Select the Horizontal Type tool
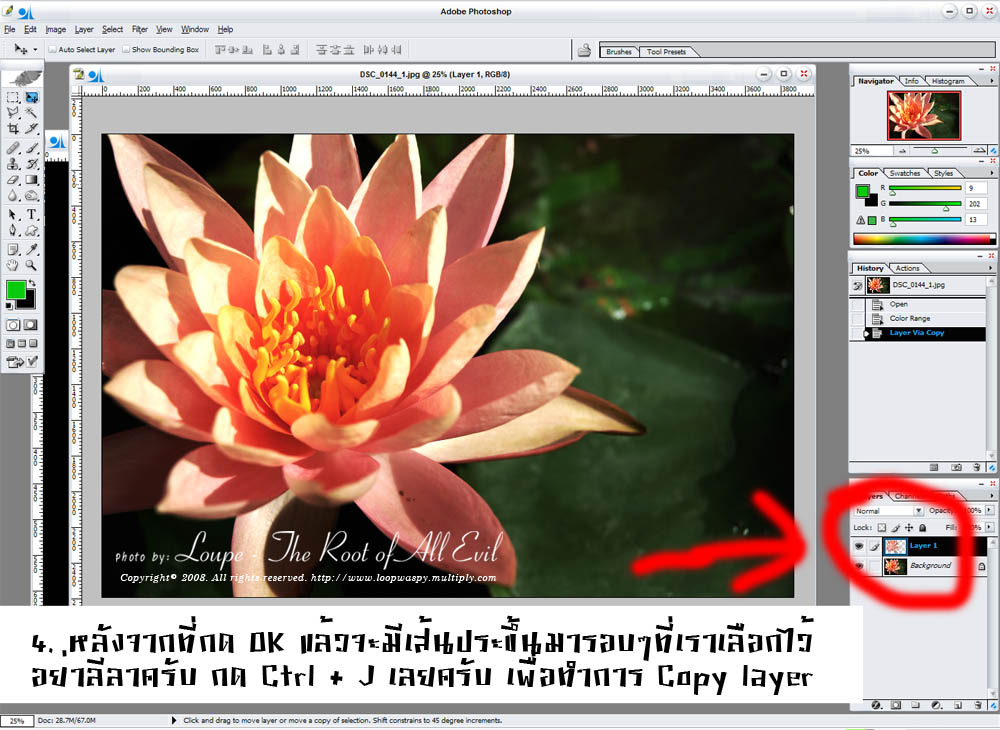Image resolution: width=1000 pixels, height=730 pixels. pos(31,215)
